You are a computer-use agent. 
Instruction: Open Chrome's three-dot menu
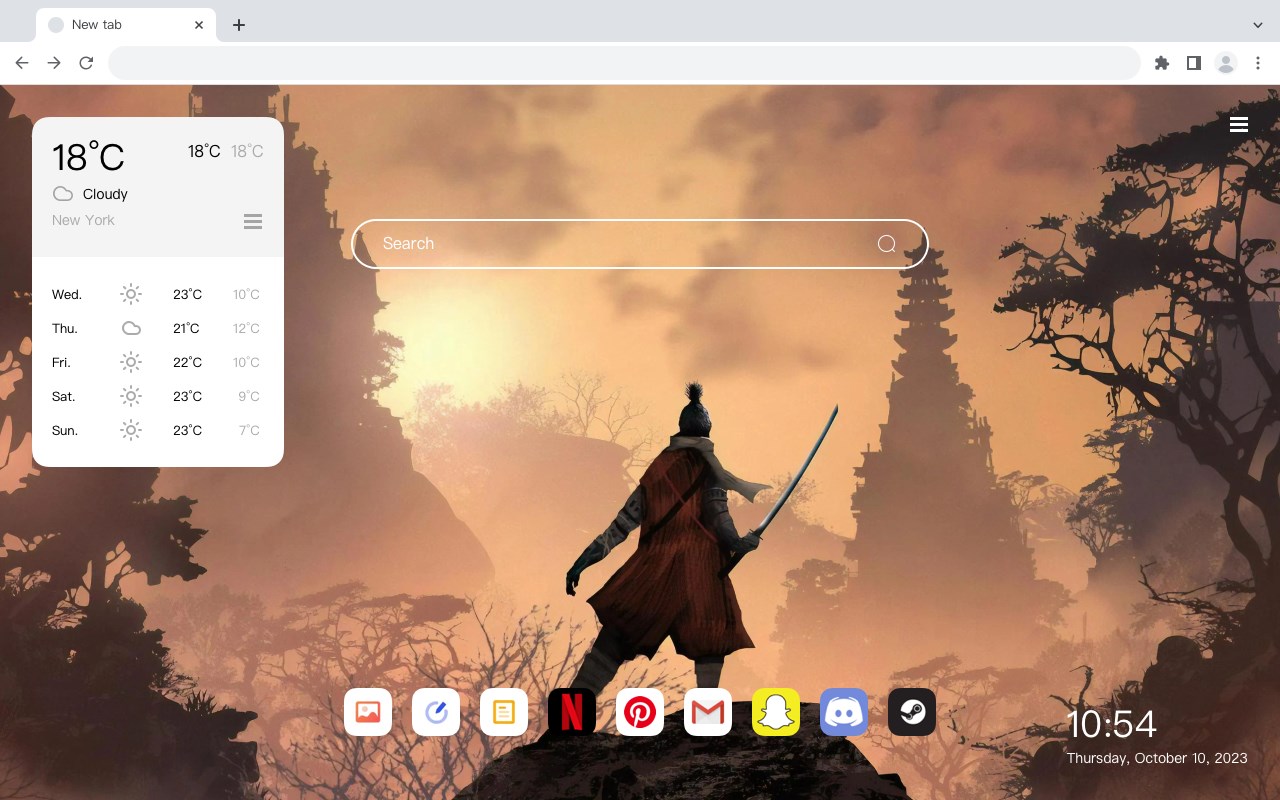click(1258, 63)
